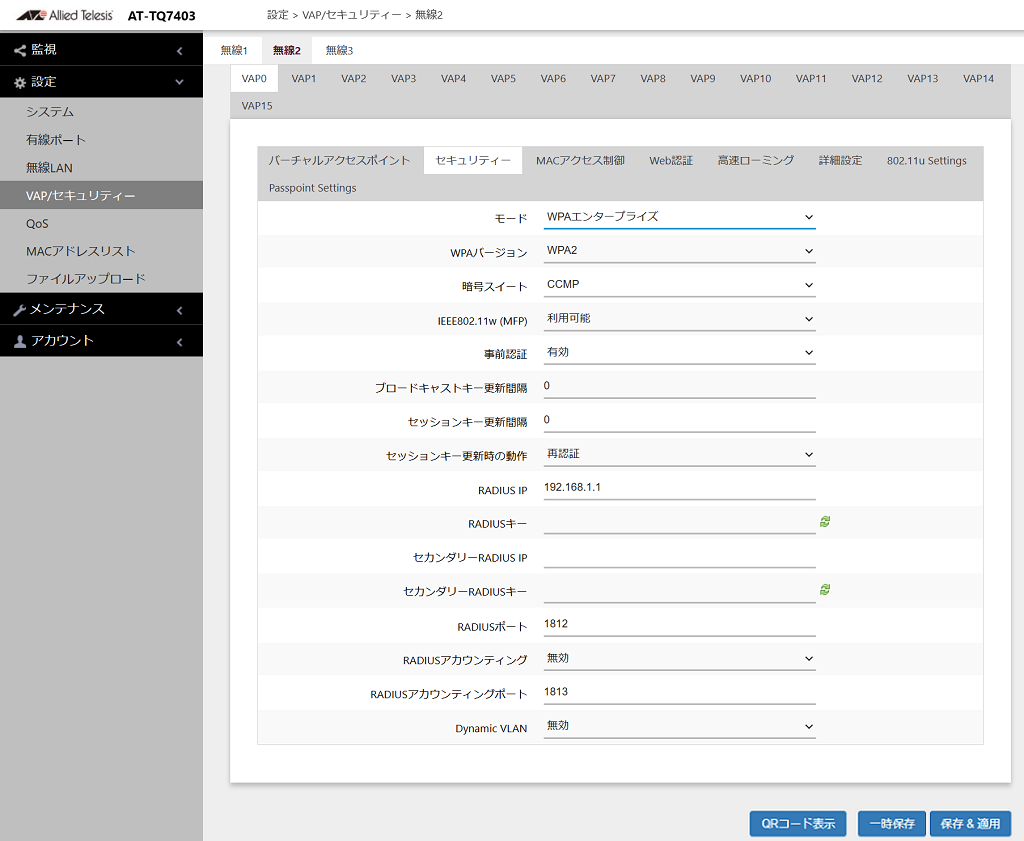Click the ブロードキャストキー更新間隔 field
Image resolution: width=1024 pixels, height=841 pixels.
pyautogui.click(x=679, y=387)
